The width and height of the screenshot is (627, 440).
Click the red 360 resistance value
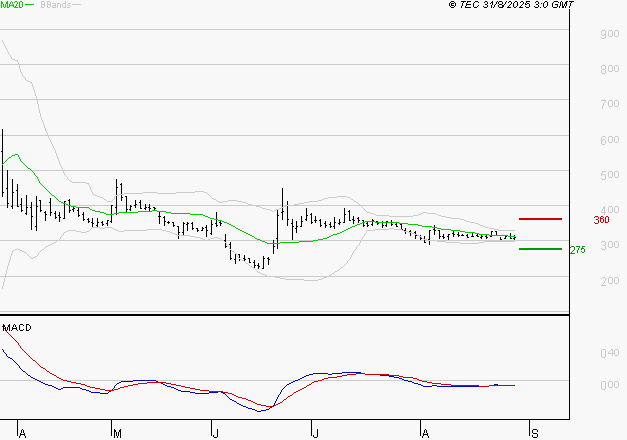pos(601,220)
